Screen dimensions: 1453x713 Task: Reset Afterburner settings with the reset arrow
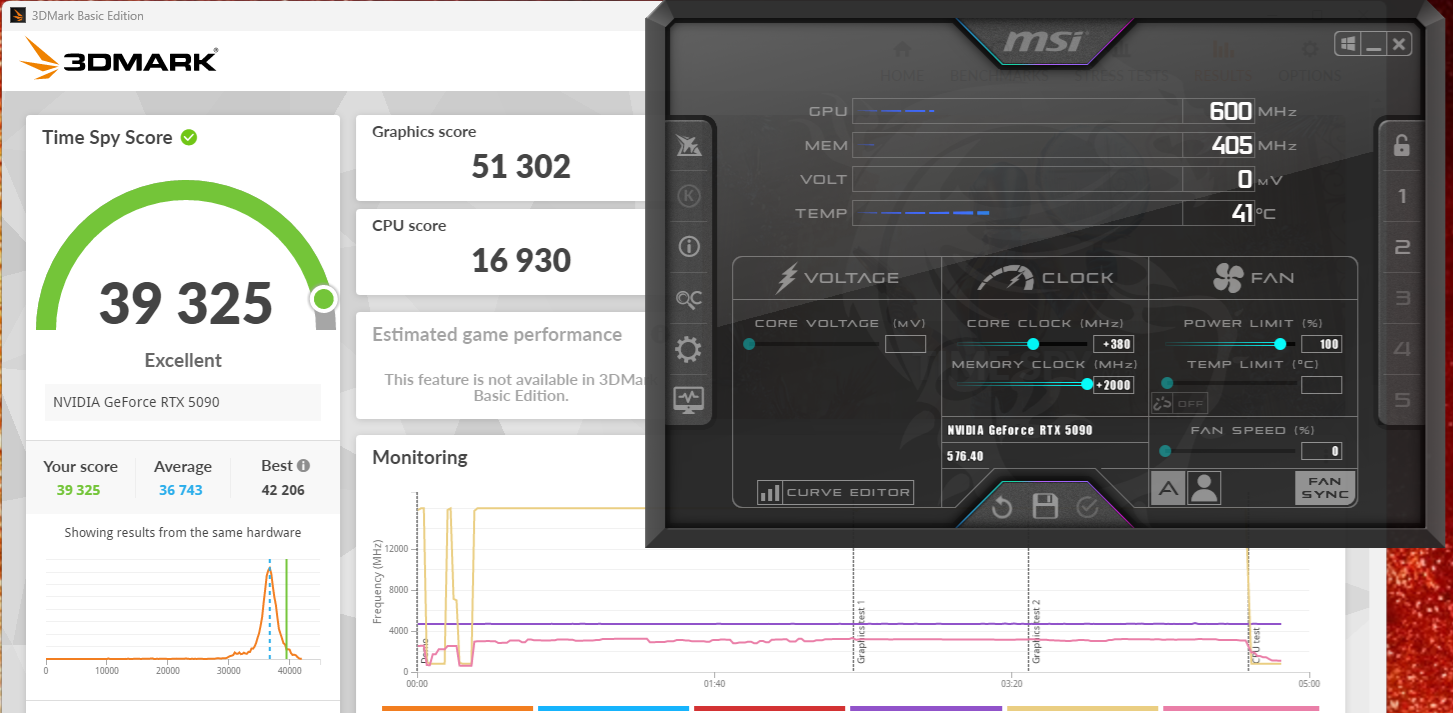[1002, 508]
